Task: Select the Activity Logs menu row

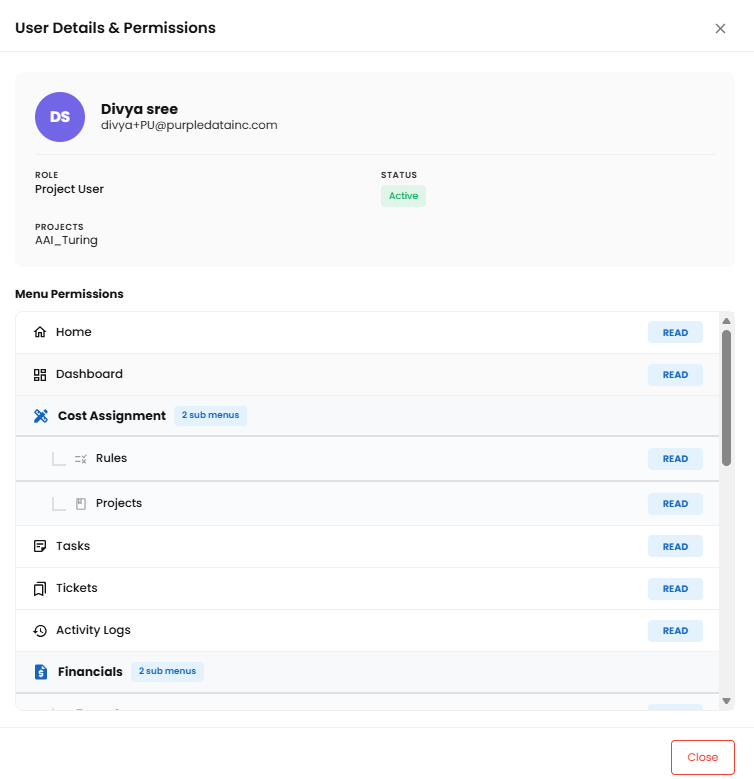Action: pyautogui.click(x=368, y=631)
